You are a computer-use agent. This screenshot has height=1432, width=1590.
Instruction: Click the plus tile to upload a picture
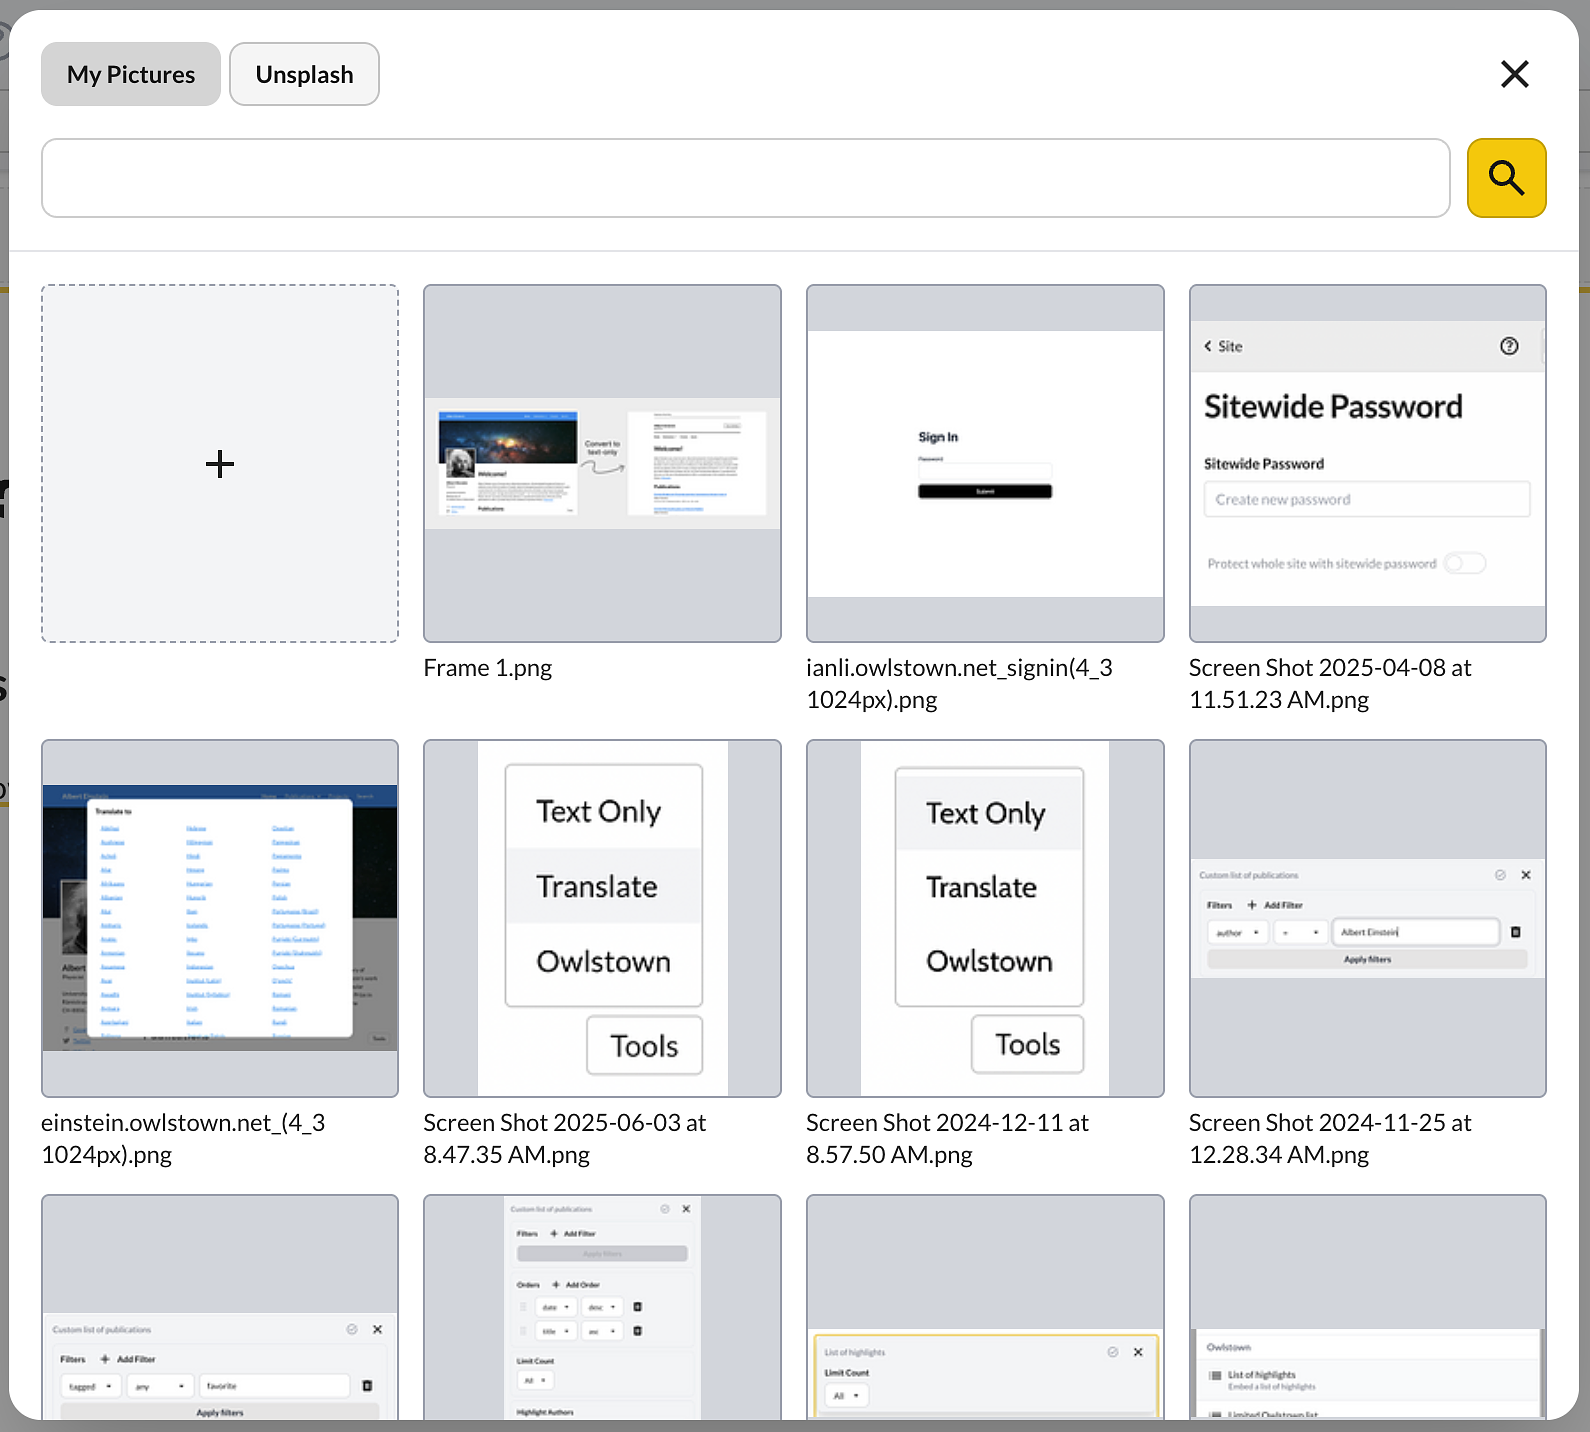point(220,464)
